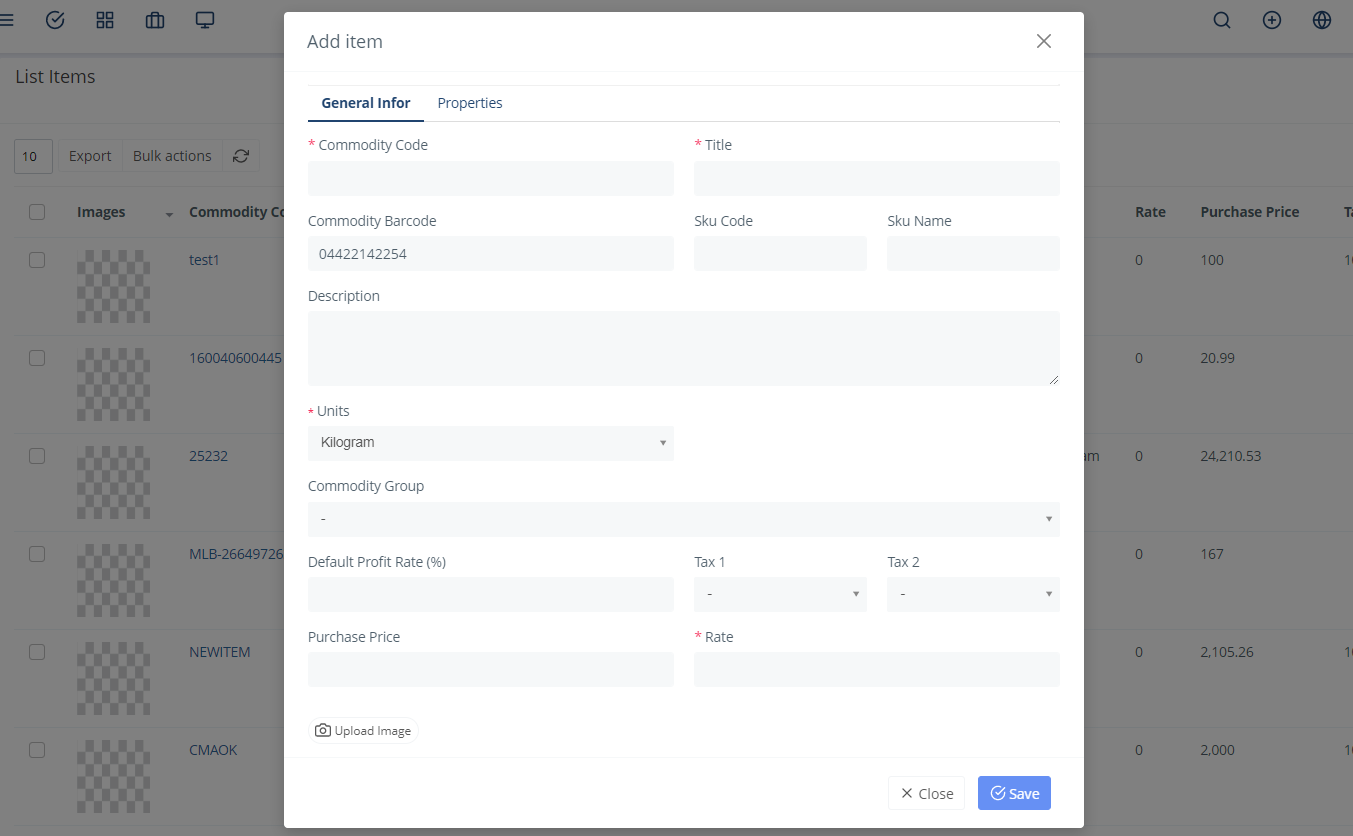Select the General Infor tab
The width and height of the screenshot is (1353, 836).
(365, 103)
